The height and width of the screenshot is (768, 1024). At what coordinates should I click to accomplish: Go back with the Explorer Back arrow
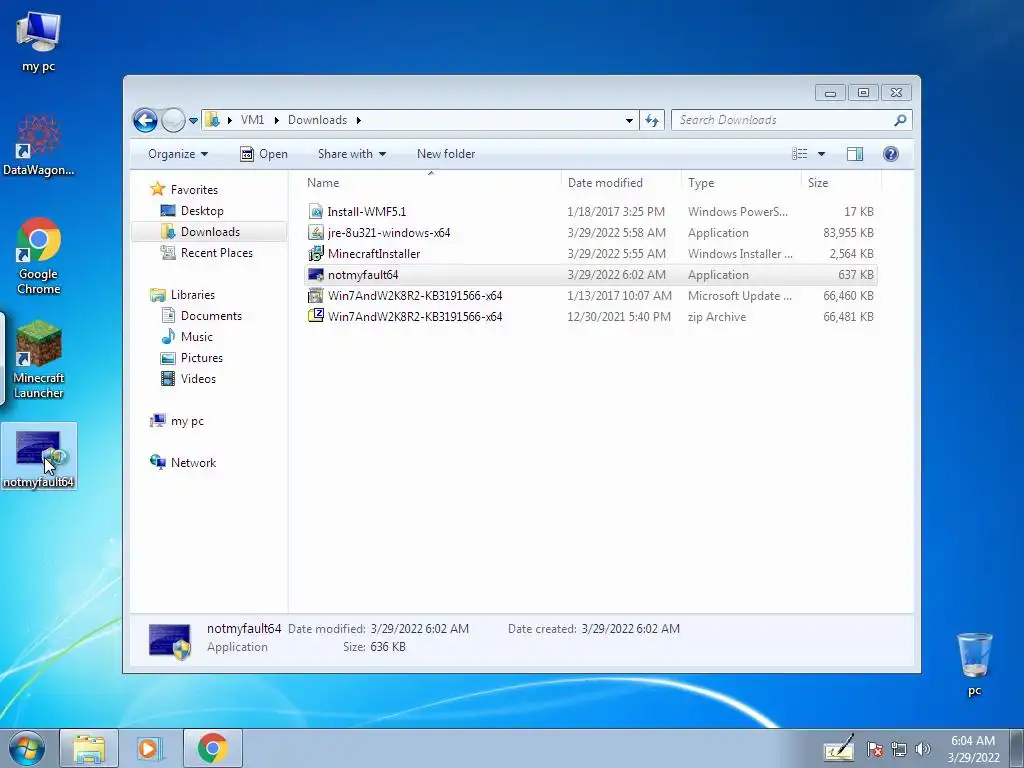tap(145, 120)
